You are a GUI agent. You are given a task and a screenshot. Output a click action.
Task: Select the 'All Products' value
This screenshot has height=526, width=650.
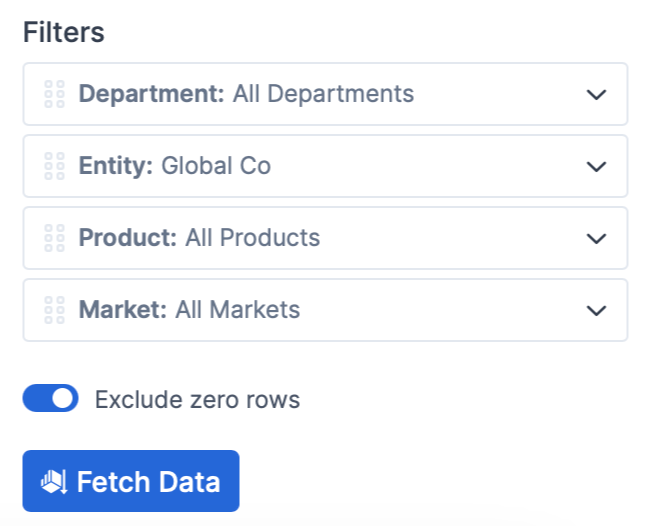pyautogui.click(x=252, y=238)
